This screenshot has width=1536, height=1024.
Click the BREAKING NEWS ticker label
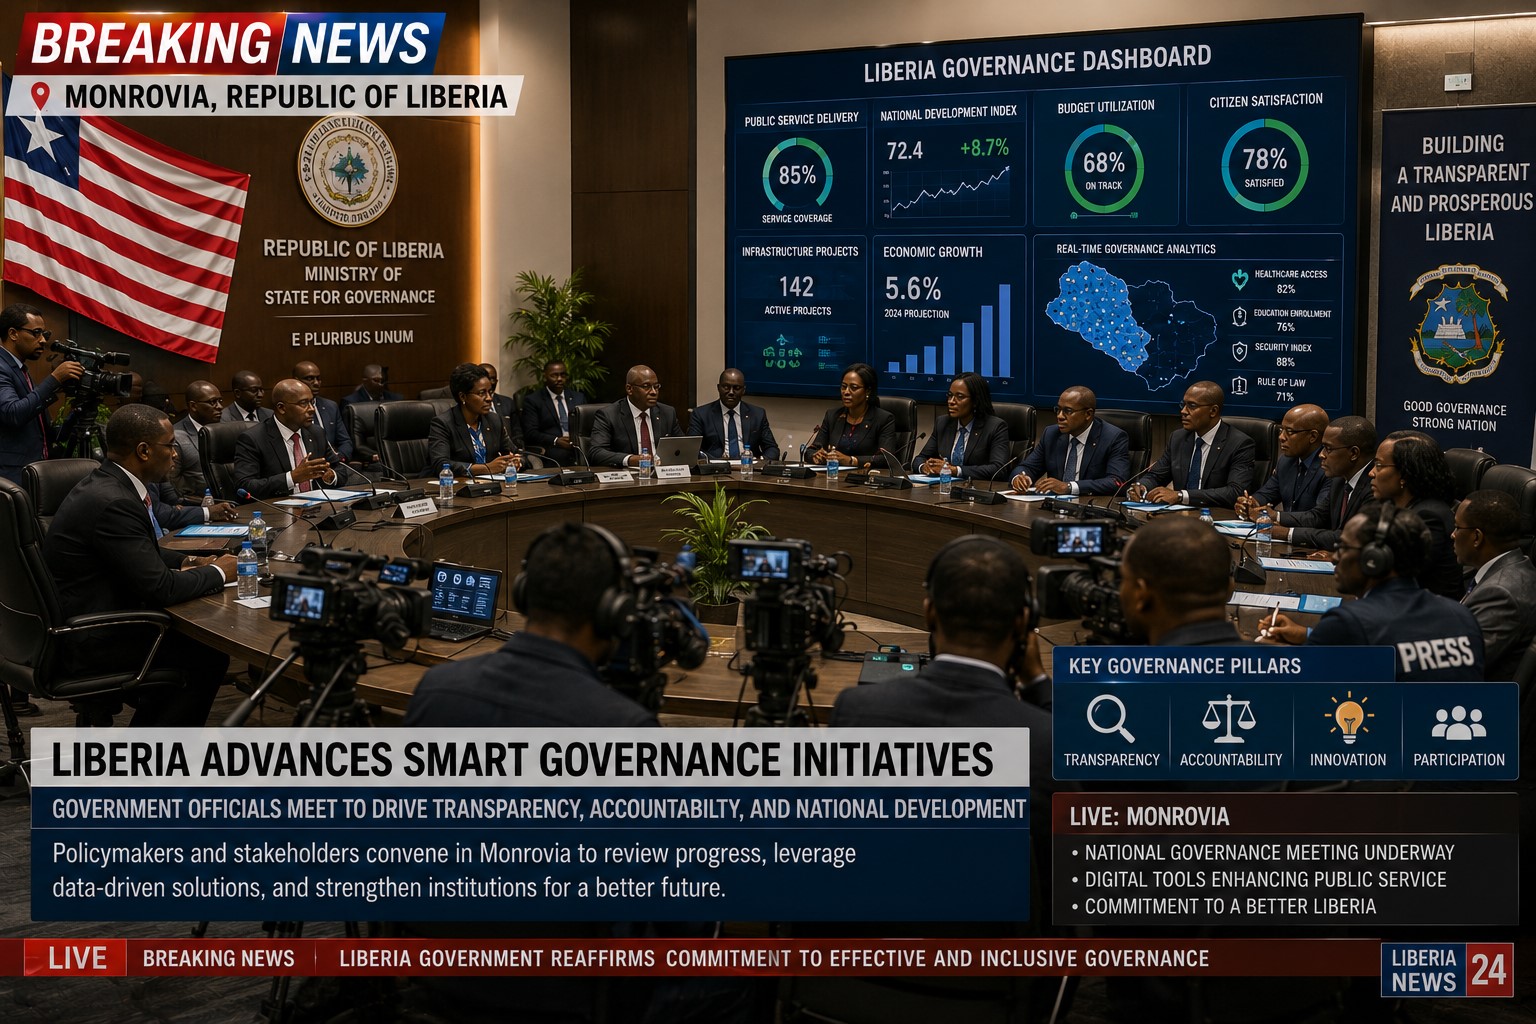(x=219, y=958)
